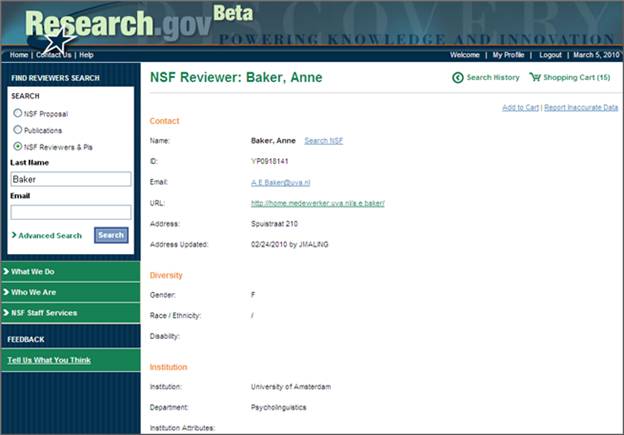The width and height of the screenshot is (624, 435).
Task: Click the Search History clock icon
Action: click(458, 77)
